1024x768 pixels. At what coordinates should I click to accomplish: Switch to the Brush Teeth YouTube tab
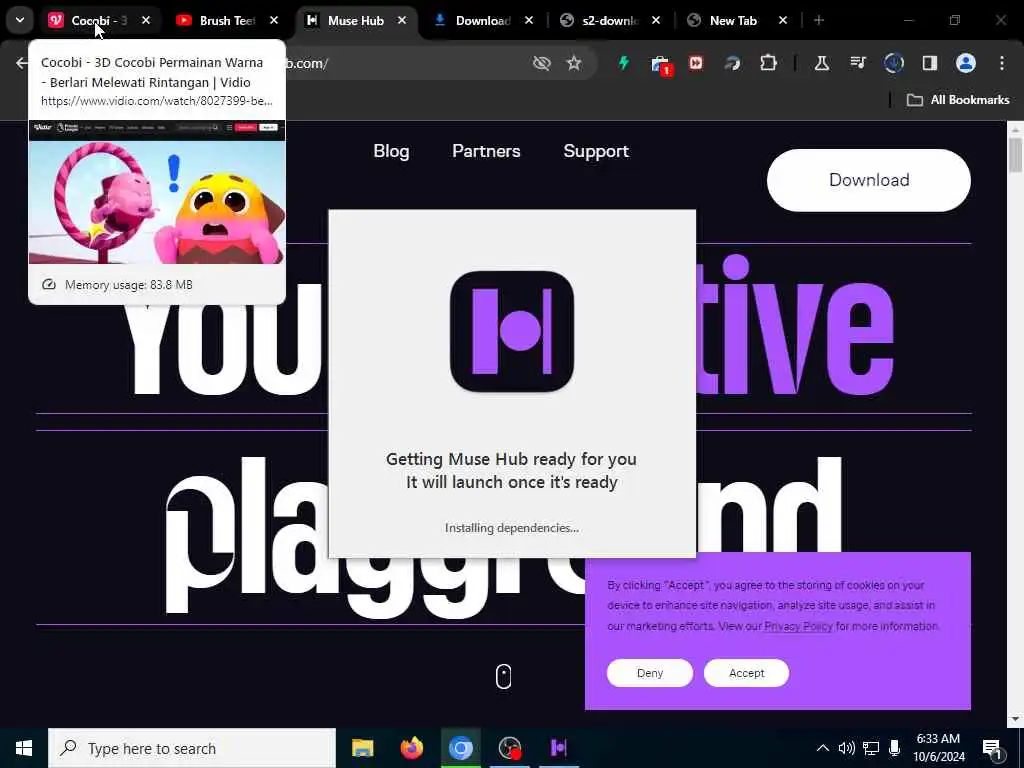[x=228, y=21]
